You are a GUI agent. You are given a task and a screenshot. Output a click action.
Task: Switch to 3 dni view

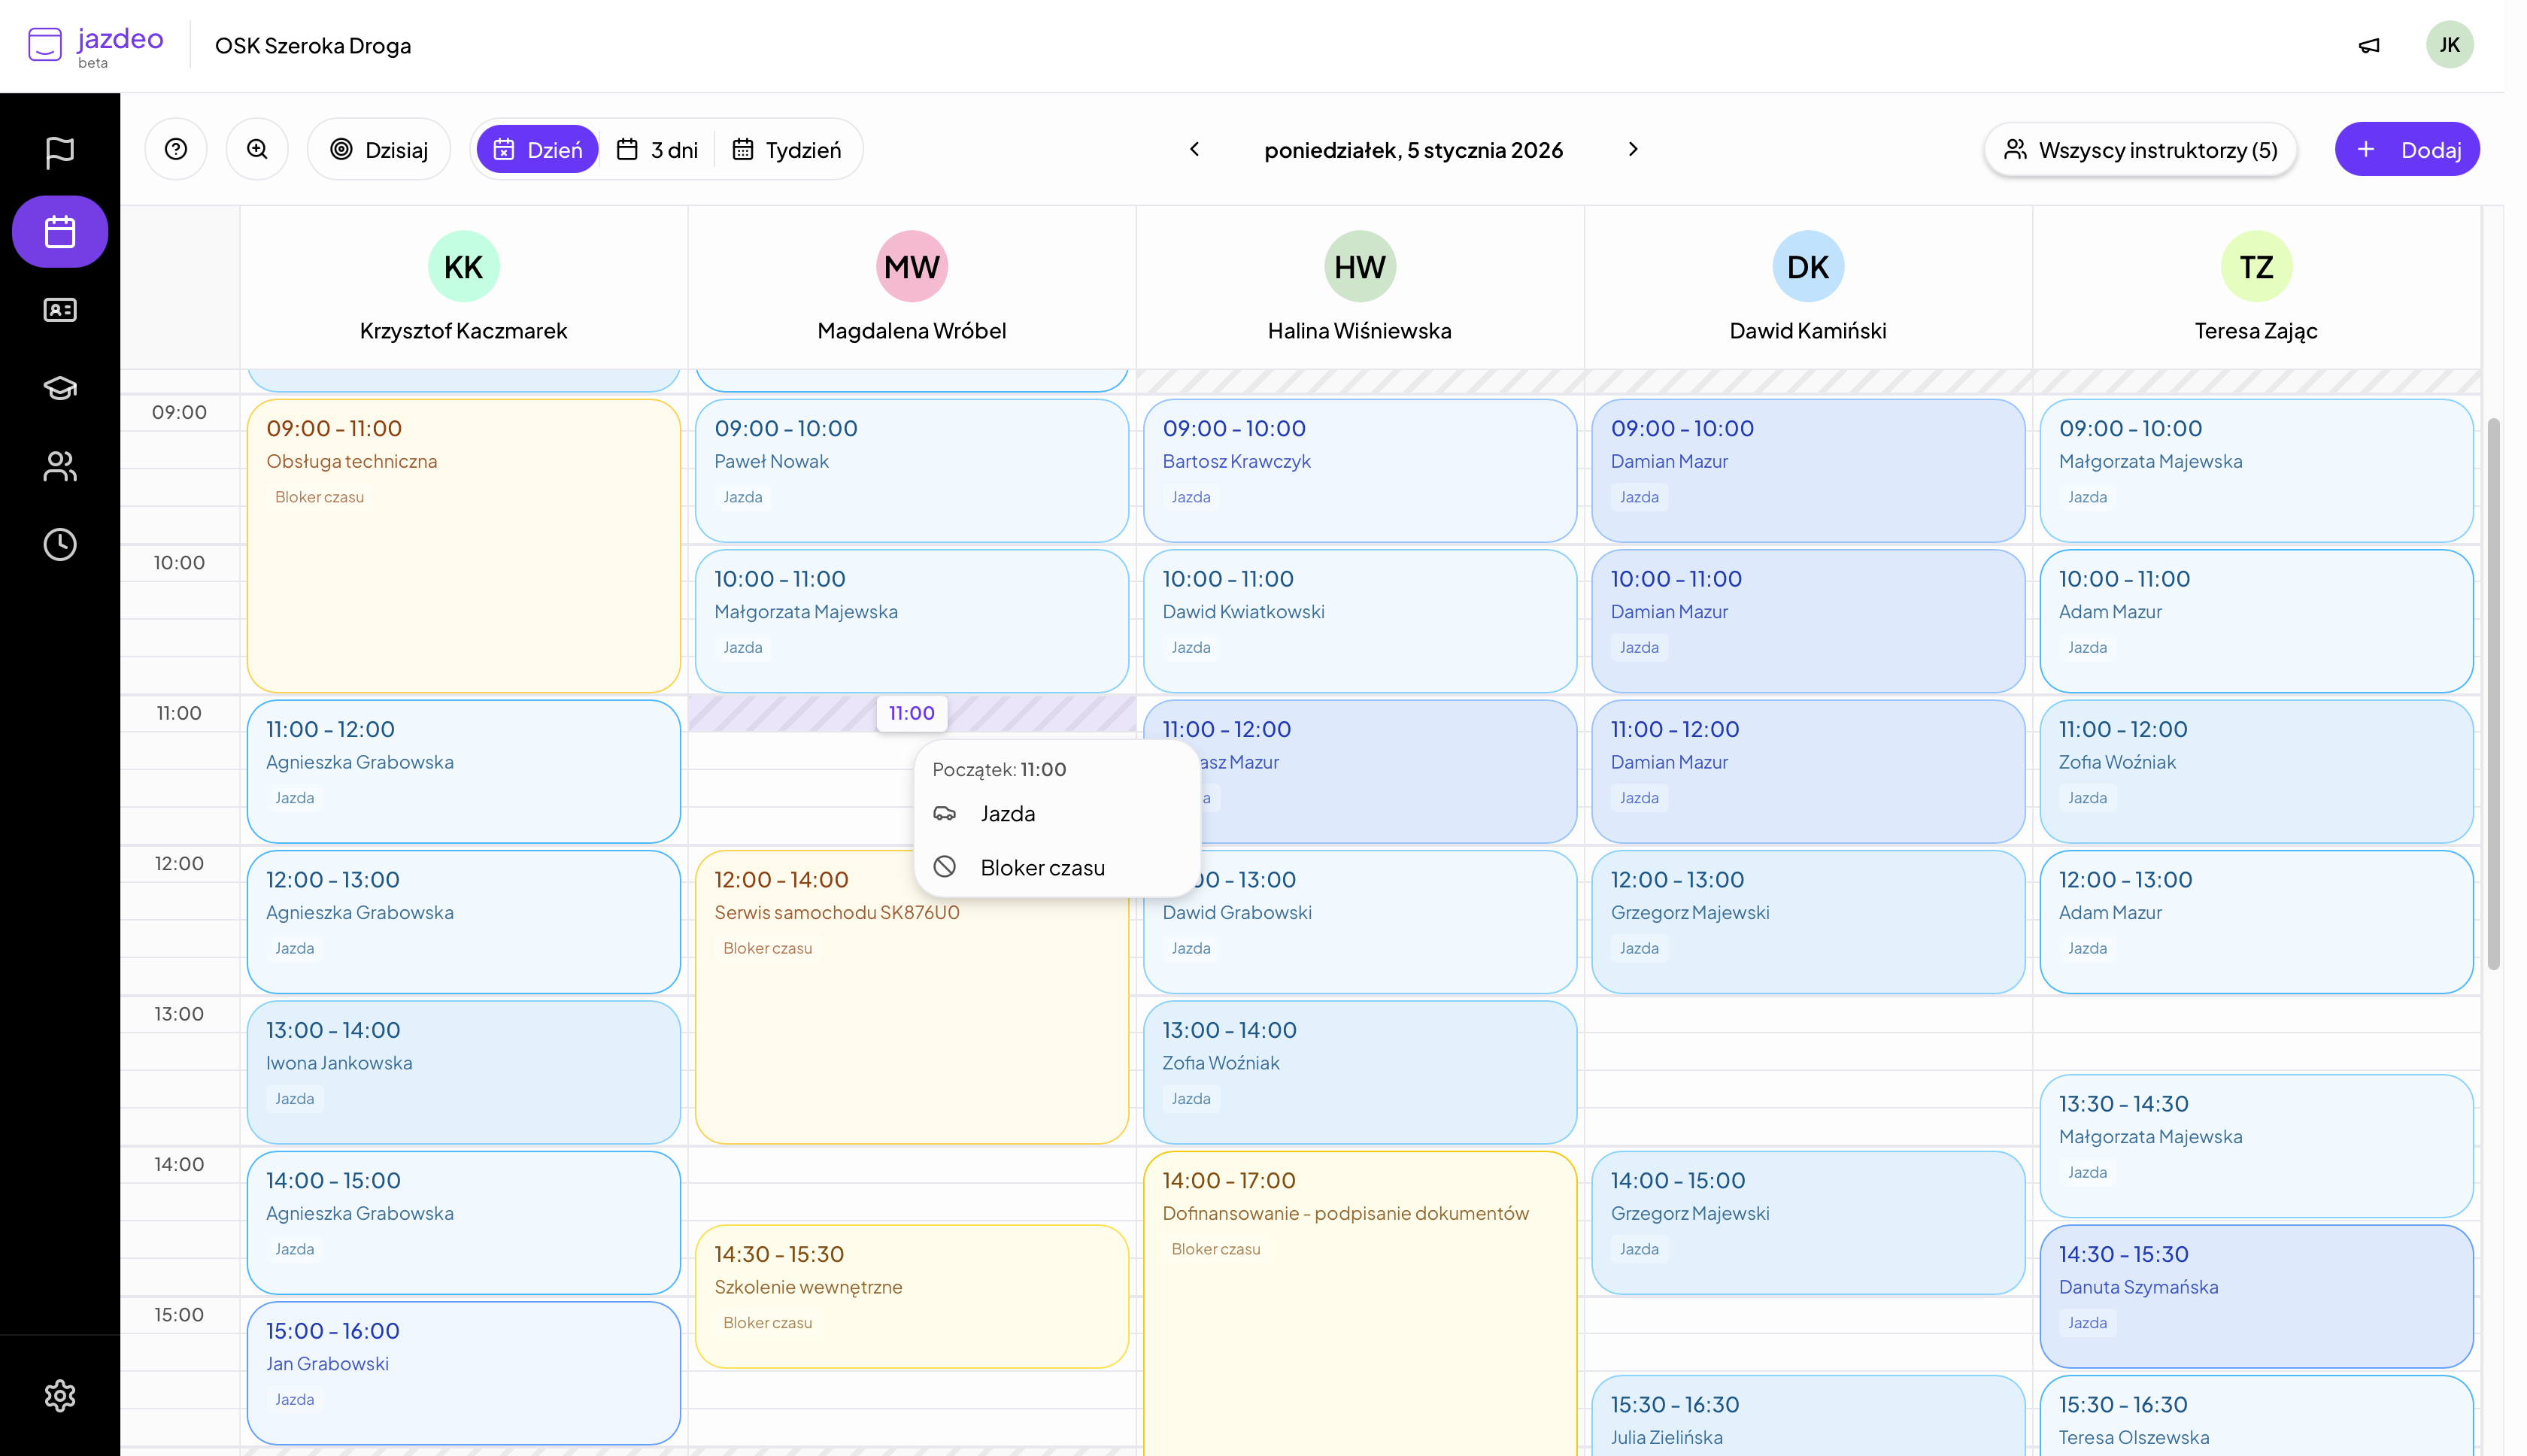point(657,149)
